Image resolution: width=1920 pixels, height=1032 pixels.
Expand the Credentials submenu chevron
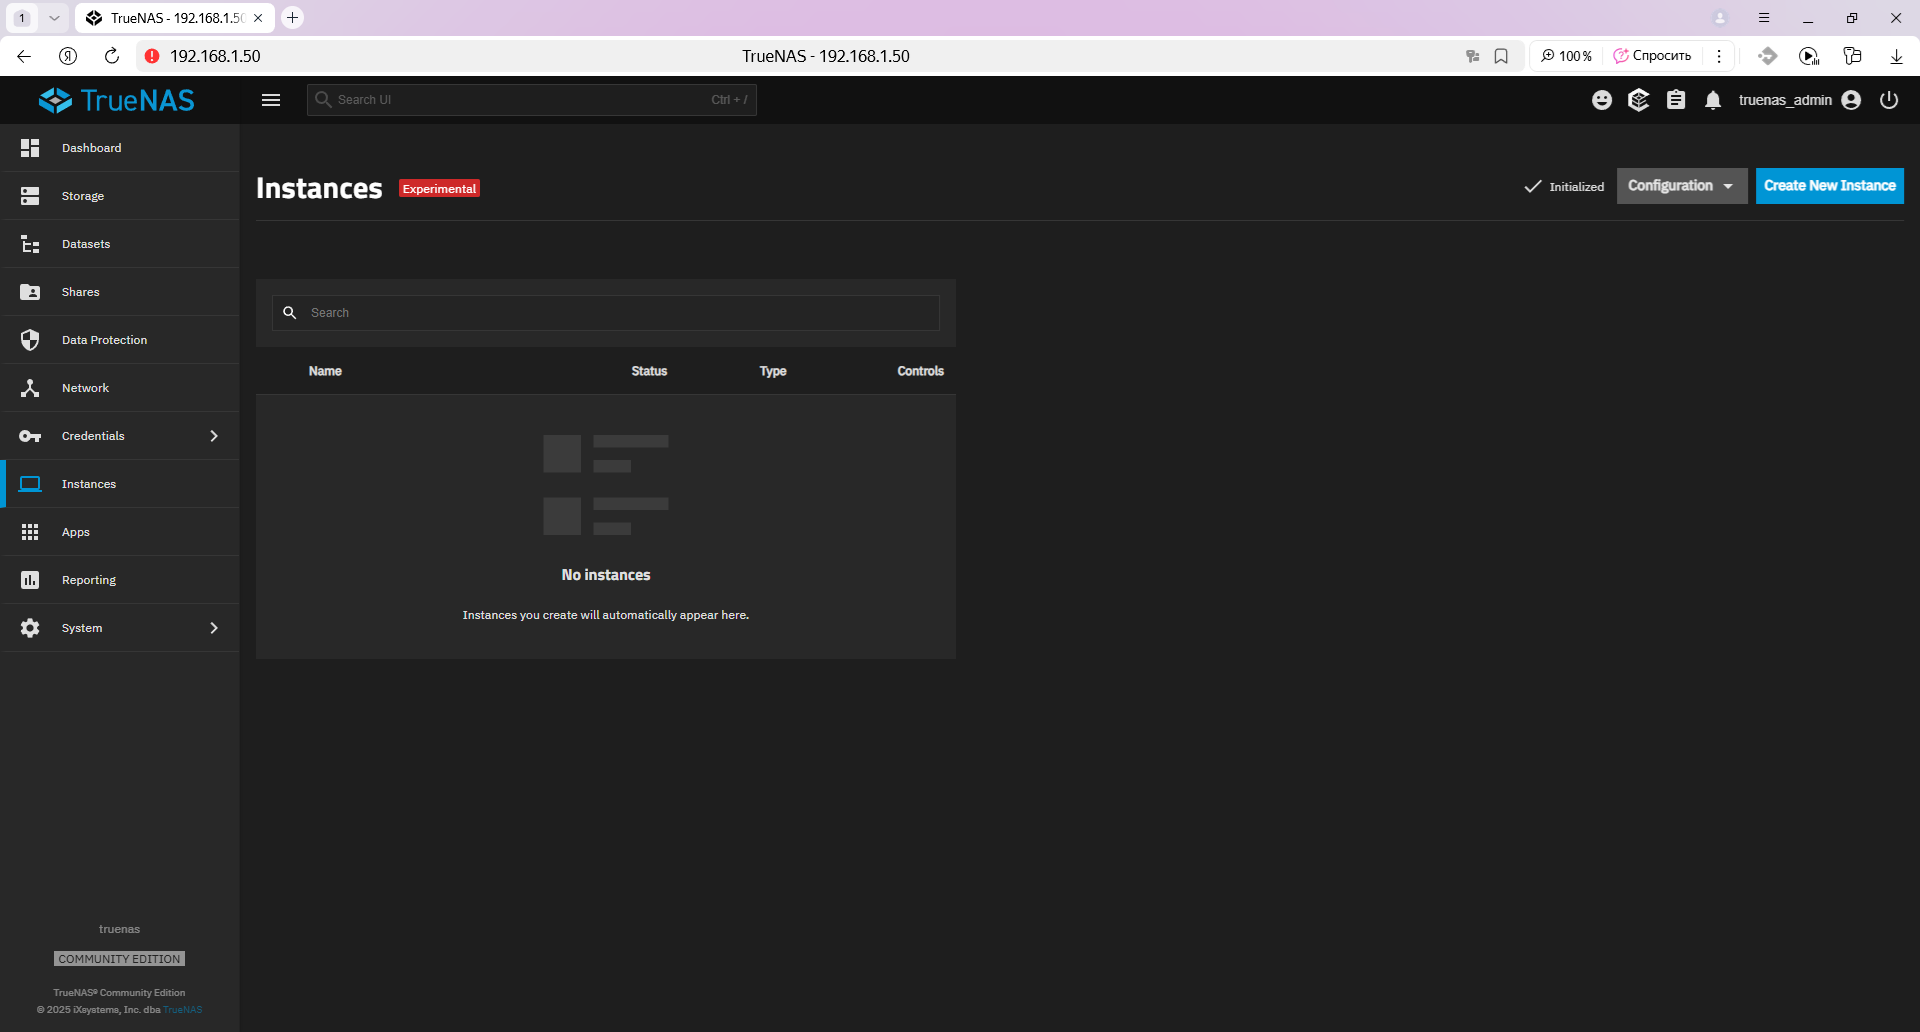[x=214, y=436]
